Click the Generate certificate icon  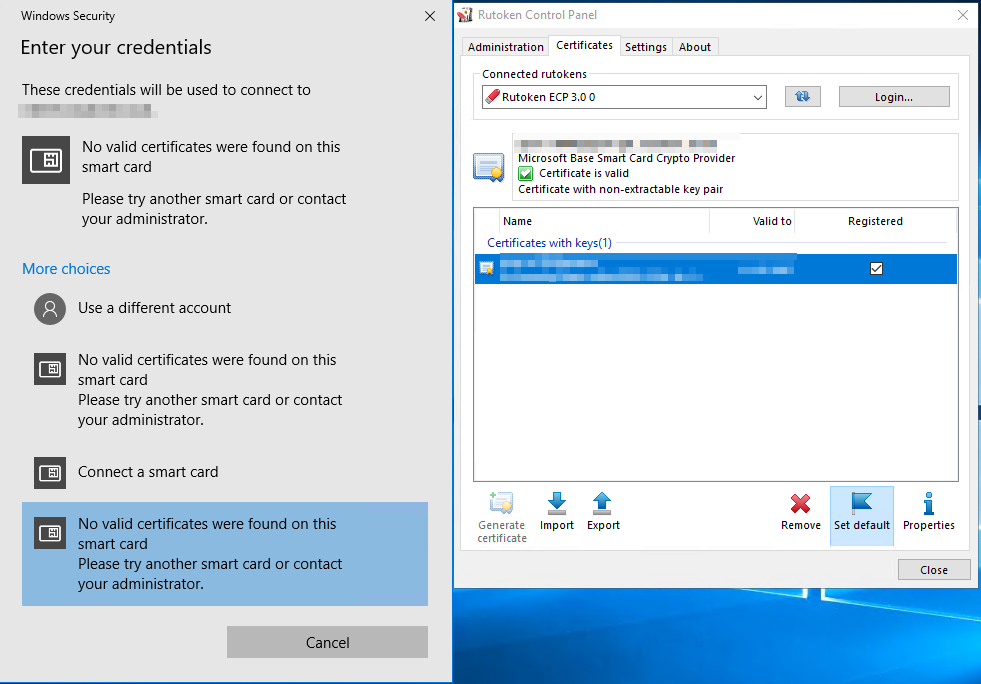(x=501, y=503)
